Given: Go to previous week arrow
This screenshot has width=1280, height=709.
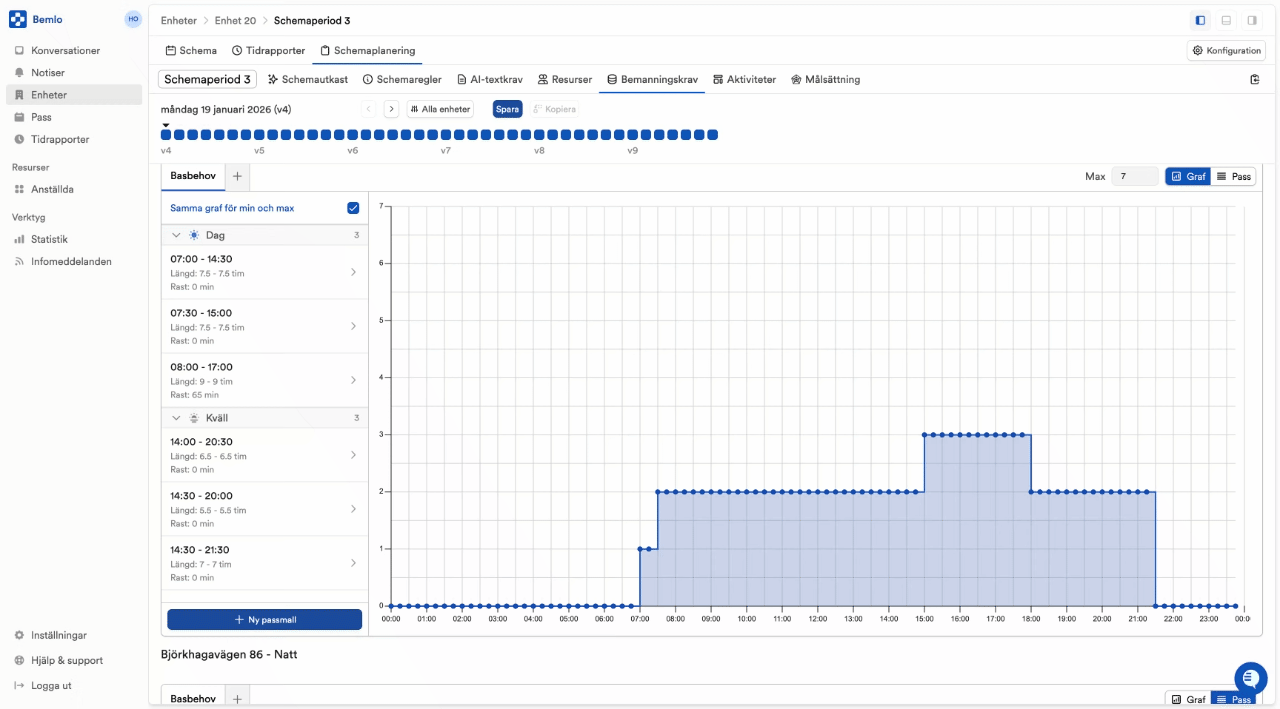Looking at the screenshot, I should 369,109.
